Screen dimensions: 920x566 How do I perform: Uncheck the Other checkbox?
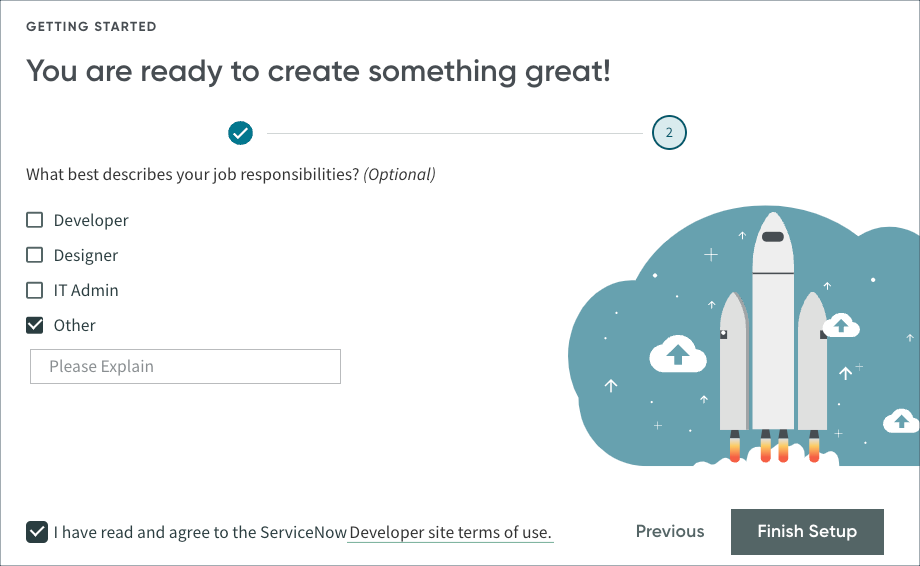[35, 325]
